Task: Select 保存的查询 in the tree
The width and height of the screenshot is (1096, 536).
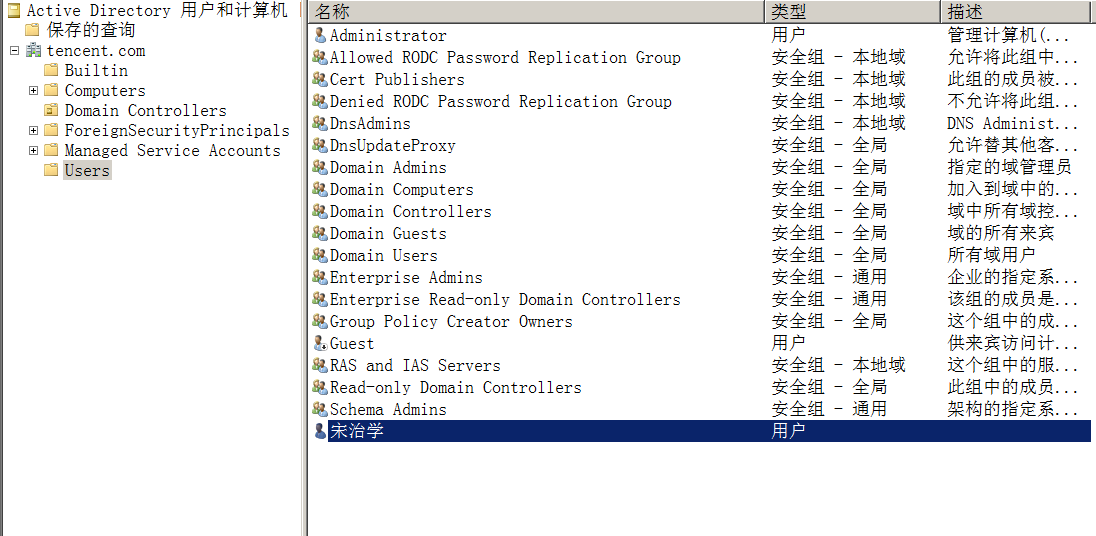Action: coord(91,30)
